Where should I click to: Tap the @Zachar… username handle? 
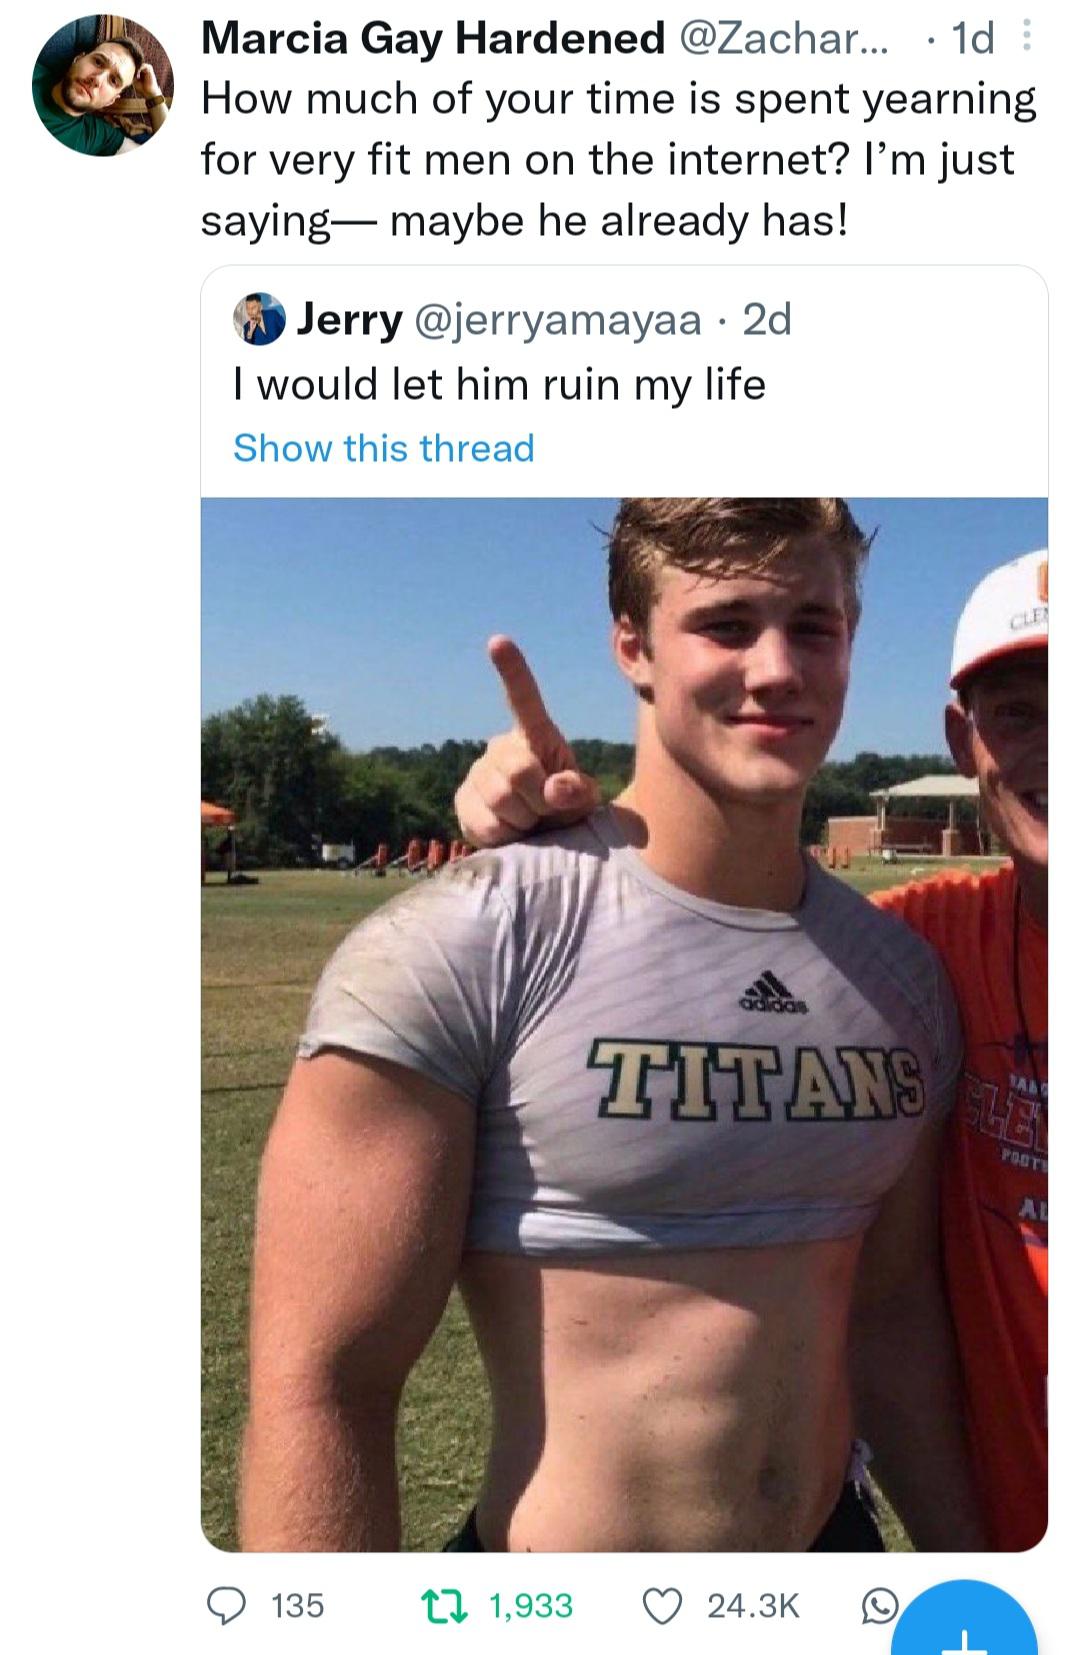pyautogui.click(x=783, y=39)
